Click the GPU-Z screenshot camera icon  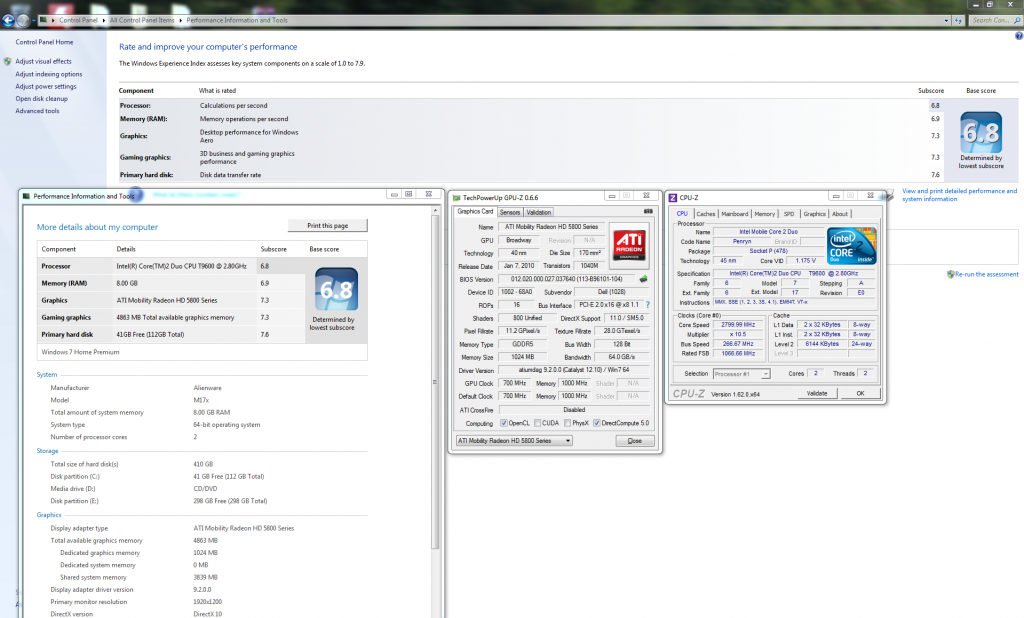[648, 211]
